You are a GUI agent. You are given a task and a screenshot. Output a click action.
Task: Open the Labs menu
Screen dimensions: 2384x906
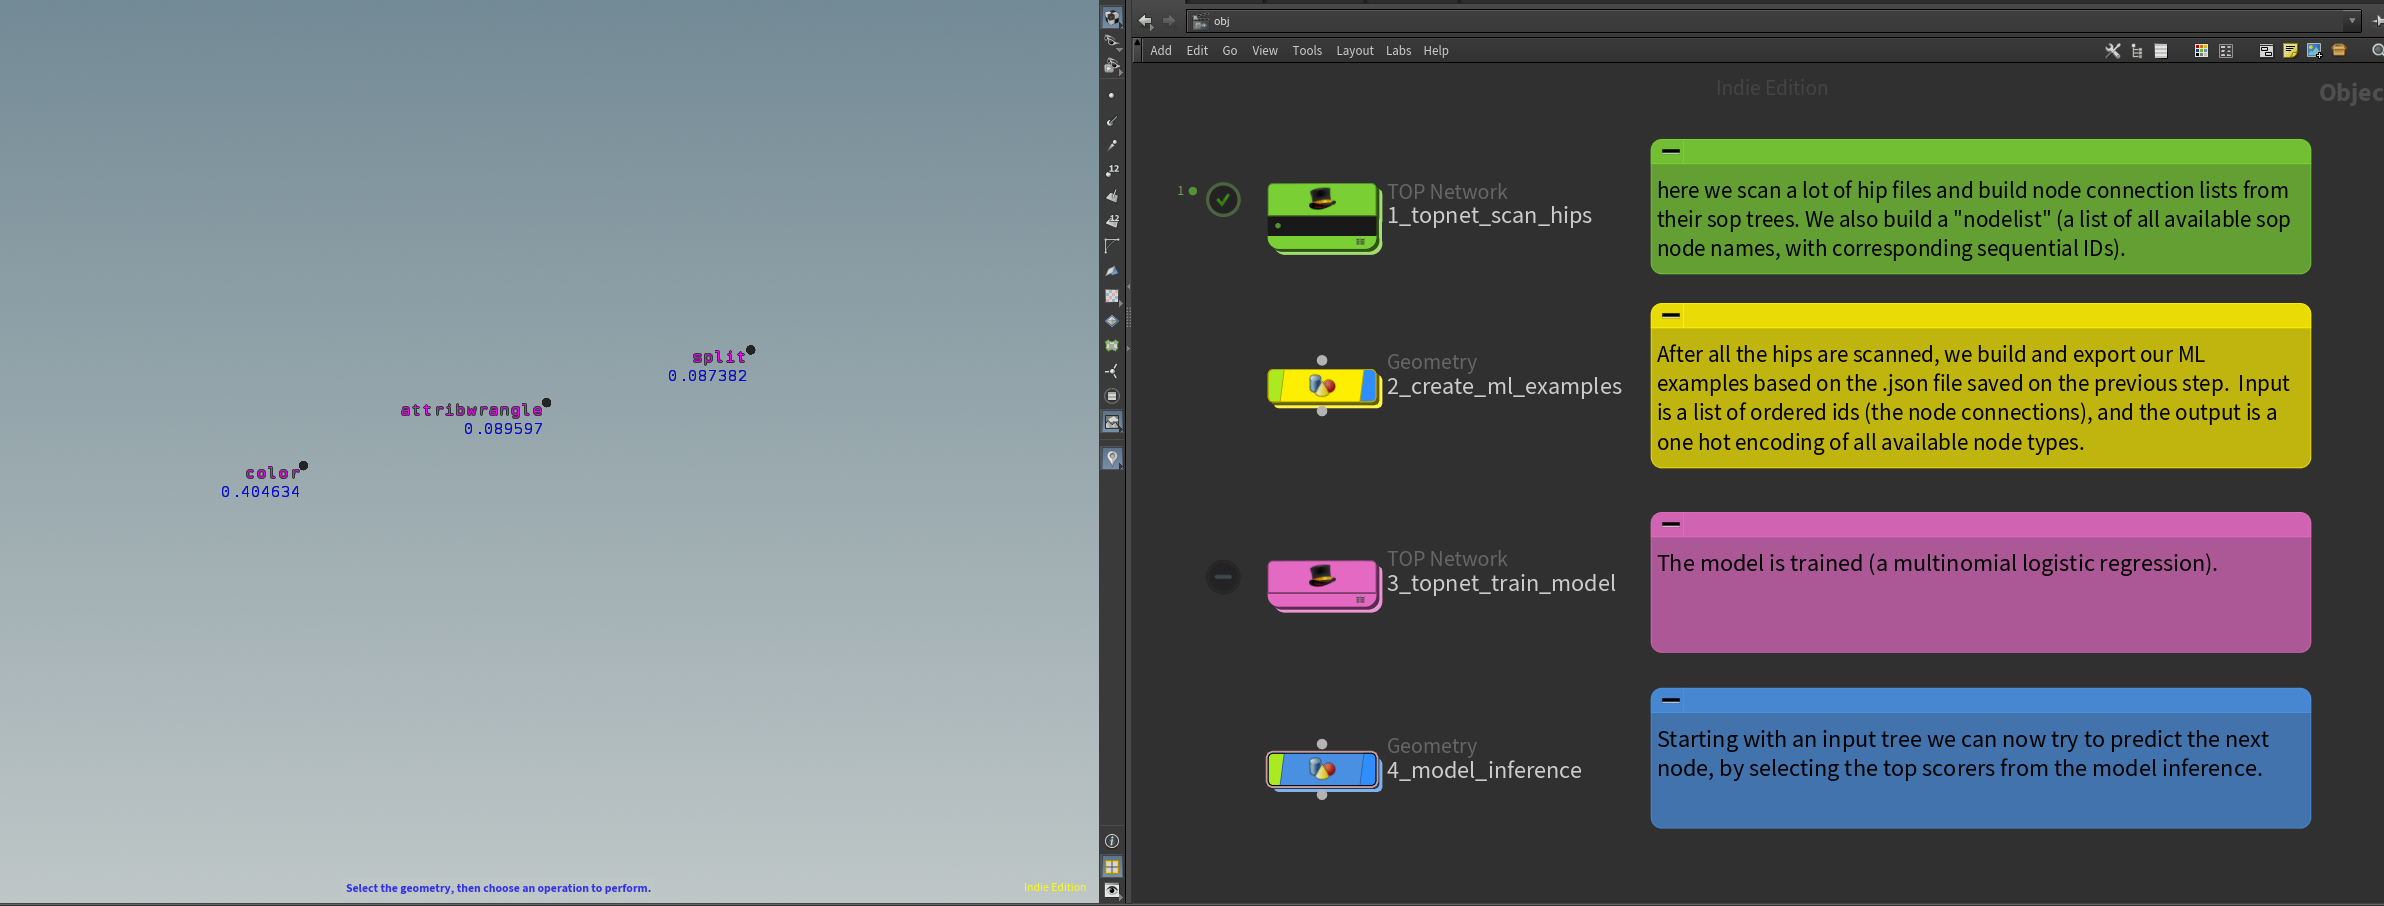(x=1398, y=51)
